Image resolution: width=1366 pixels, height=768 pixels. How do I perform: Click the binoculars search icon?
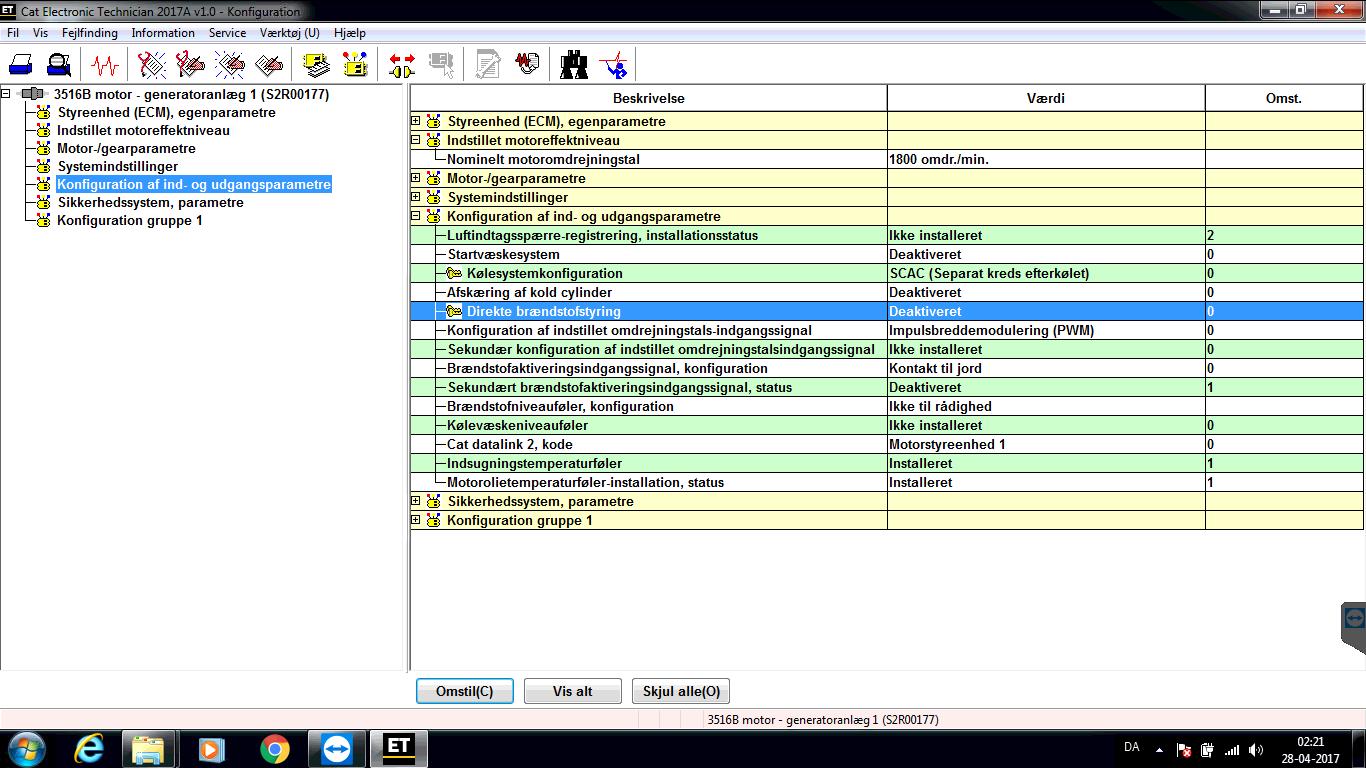tap(574, 65)
